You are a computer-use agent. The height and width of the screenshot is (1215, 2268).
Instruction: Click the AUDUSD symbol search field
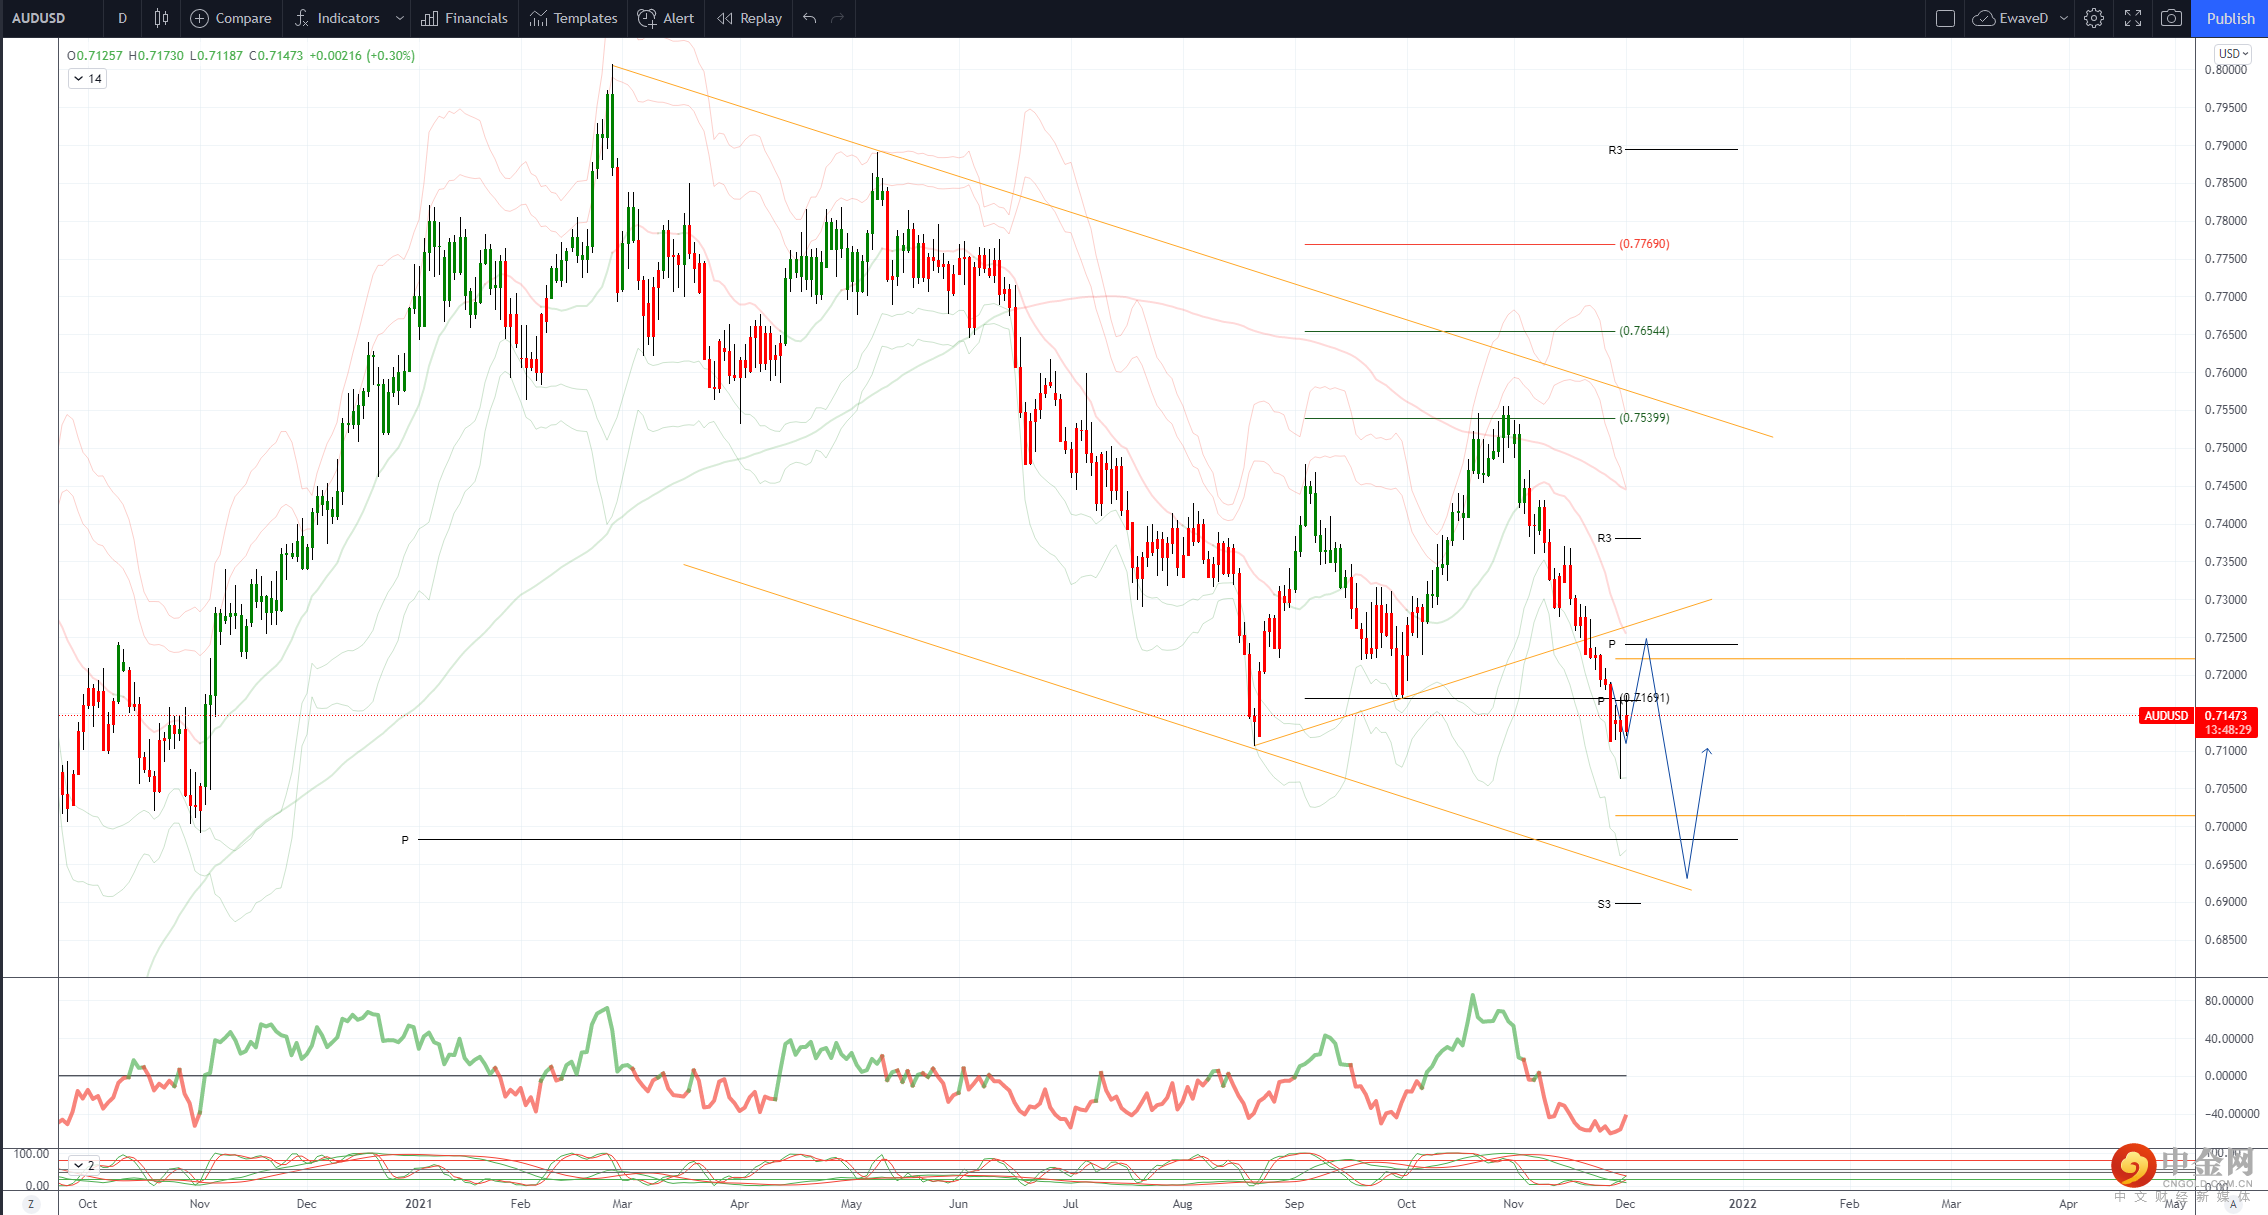coord(40,18)
